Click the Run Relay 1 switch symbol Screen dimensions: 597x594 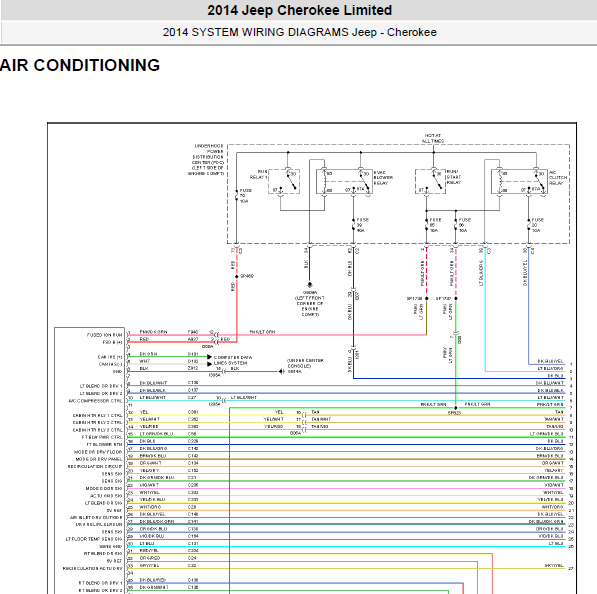tap(284, 182)
